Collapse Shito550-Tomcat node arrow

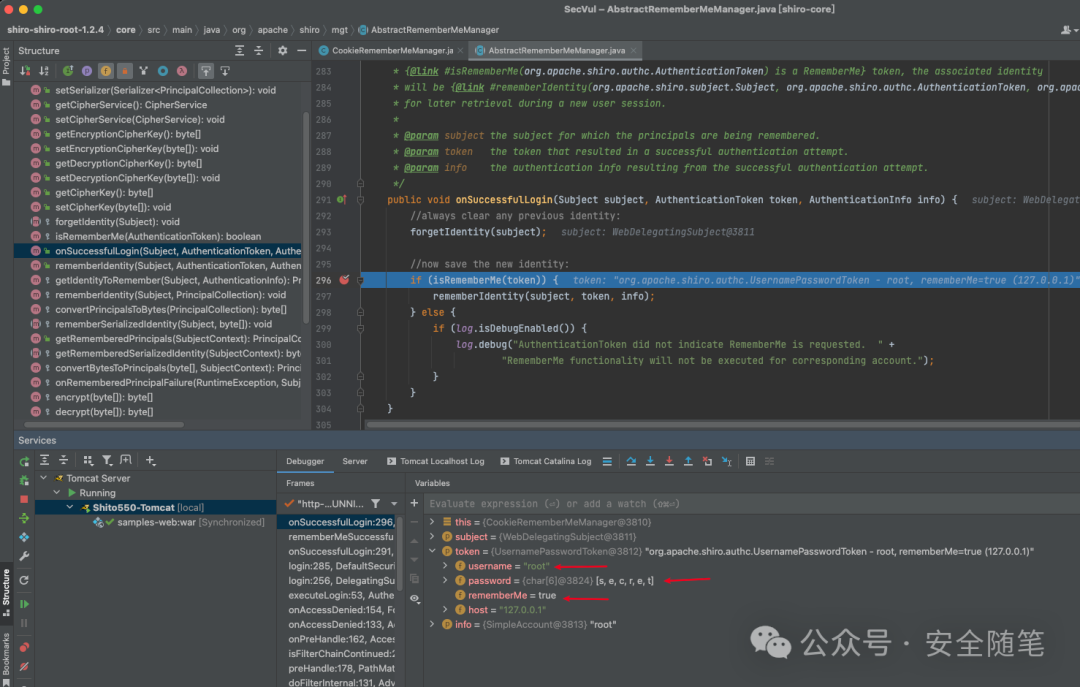pyautogui.click(x=70, y=507)
